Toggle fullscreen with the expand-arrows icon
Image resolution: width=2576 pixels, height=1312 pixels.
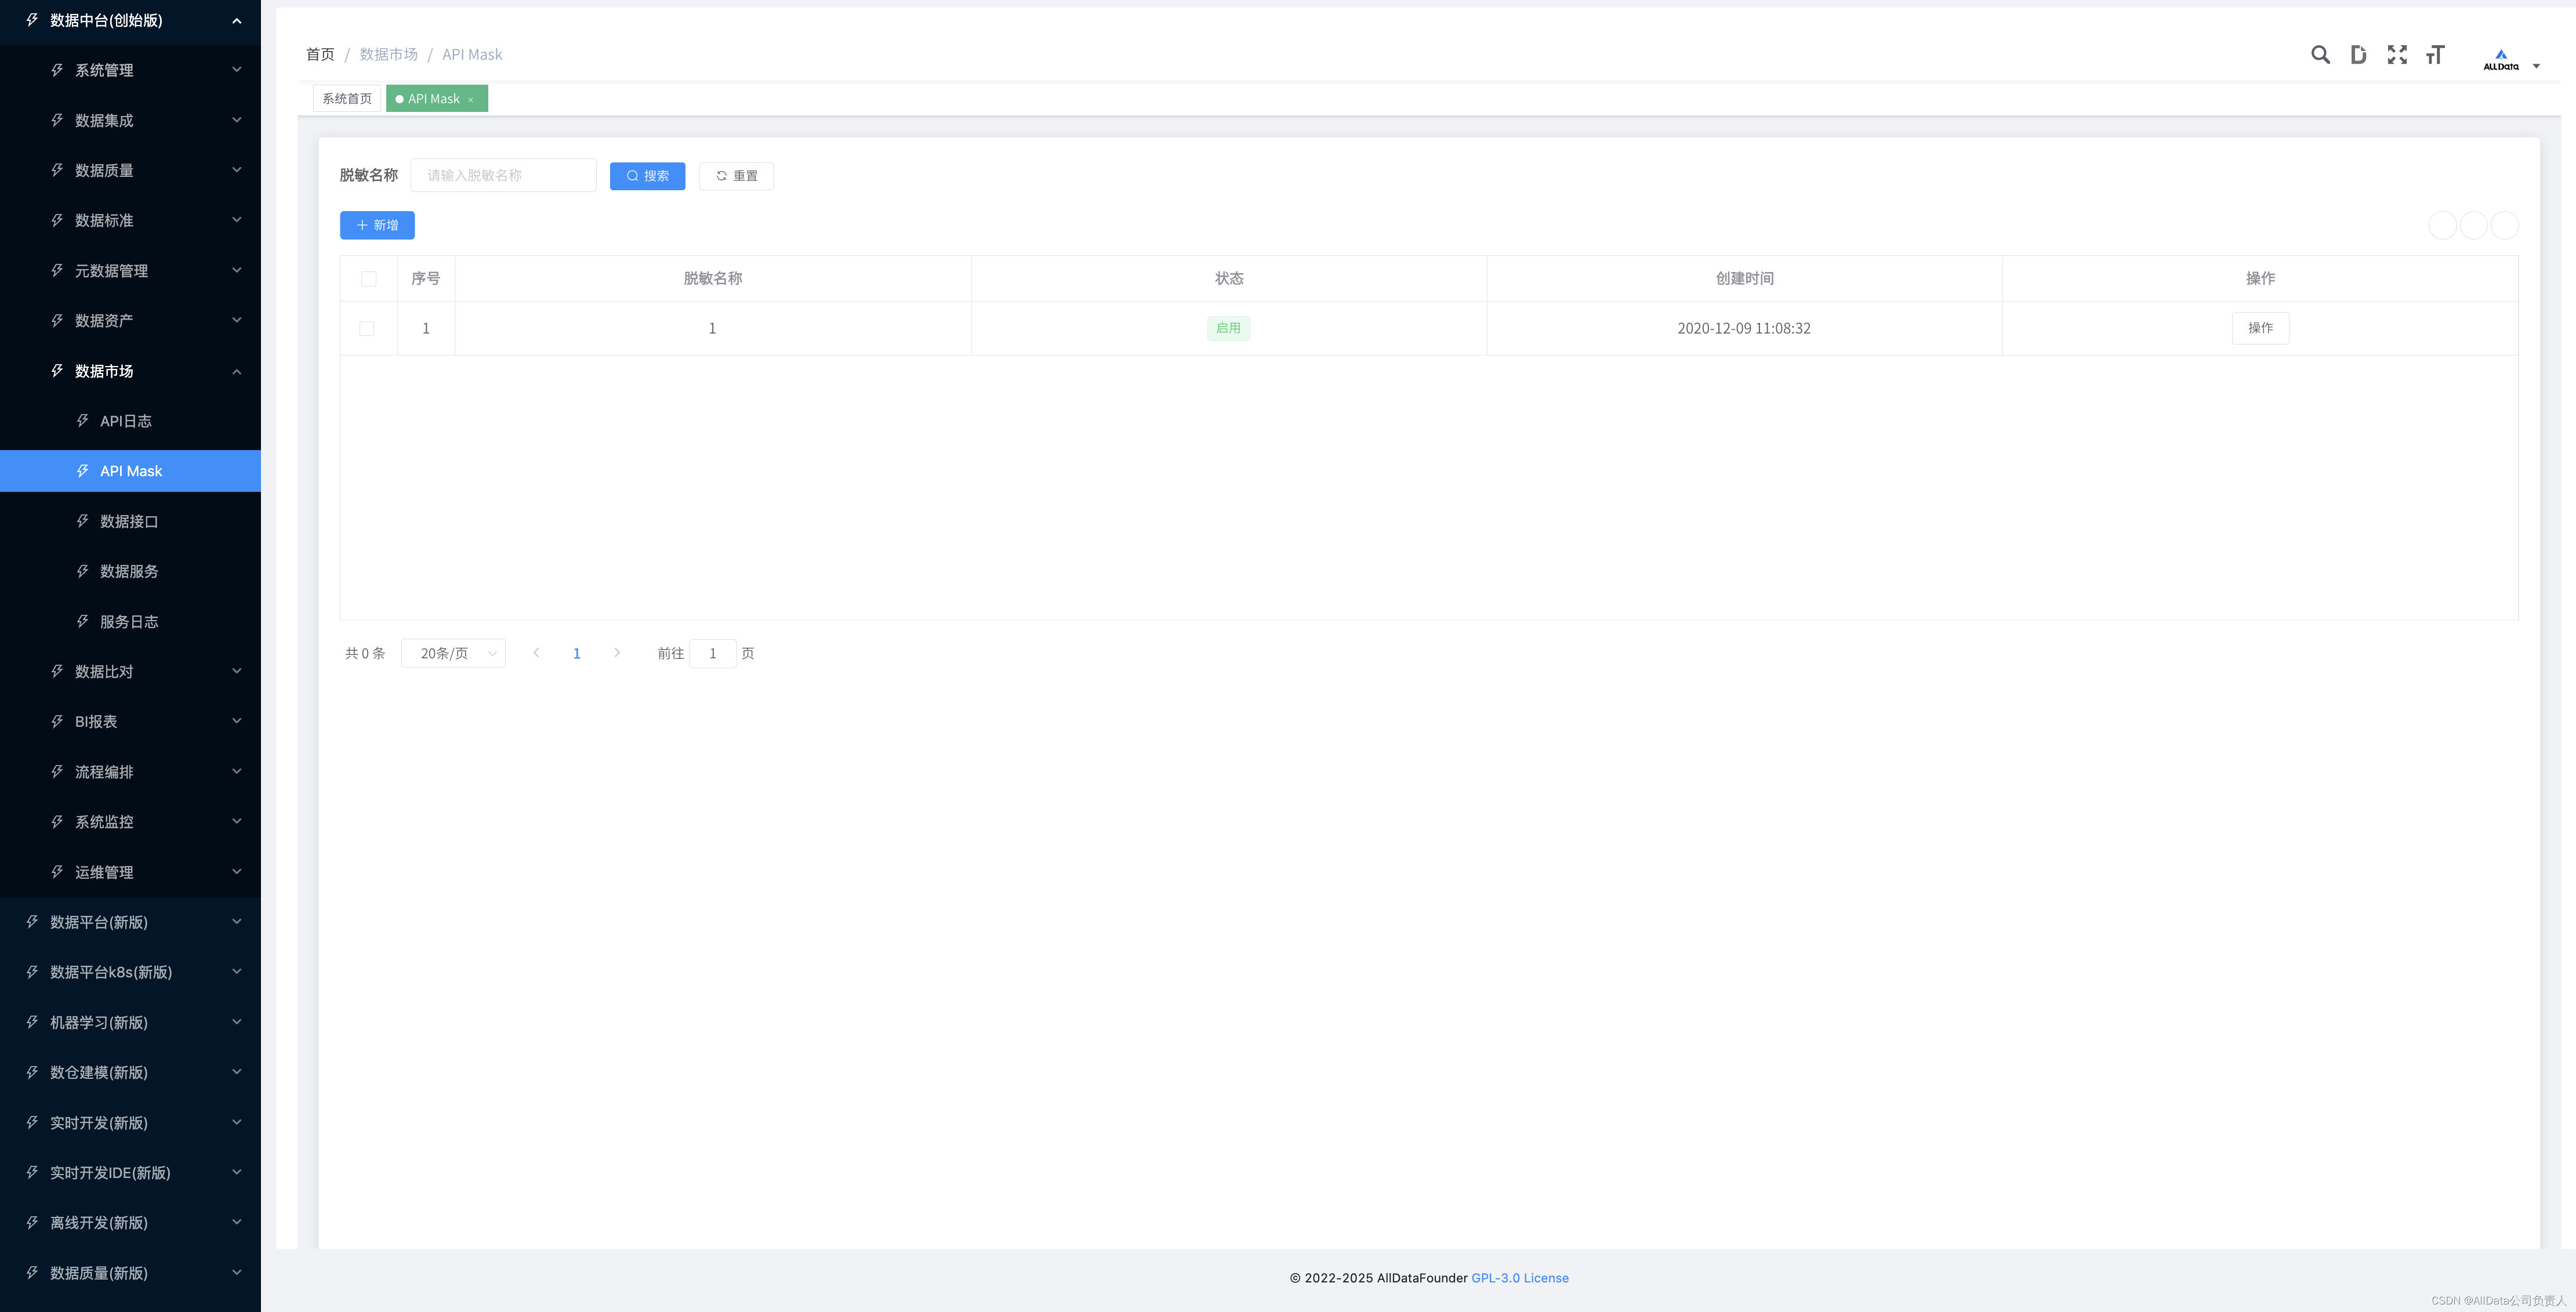pyautogui.click(x=2397, y=55)
